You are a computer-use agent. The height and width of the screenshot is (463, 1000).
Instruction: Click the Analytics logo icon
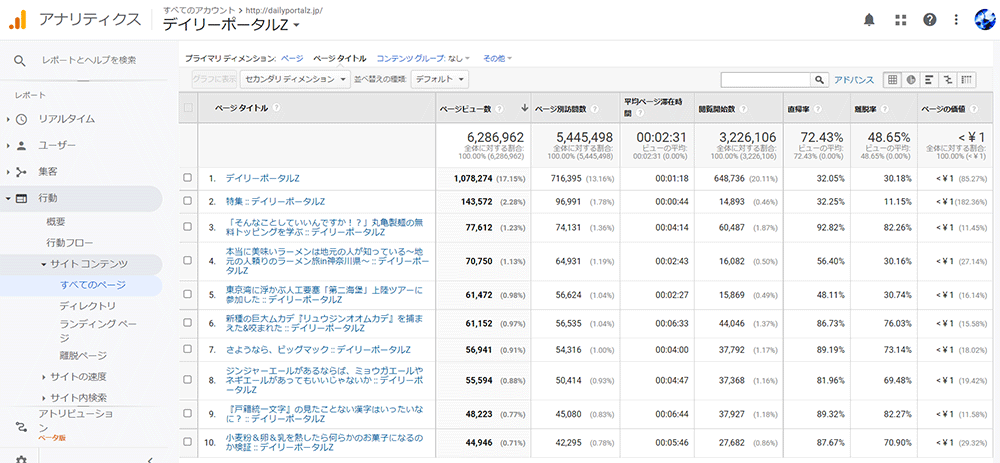pos(17,20)
